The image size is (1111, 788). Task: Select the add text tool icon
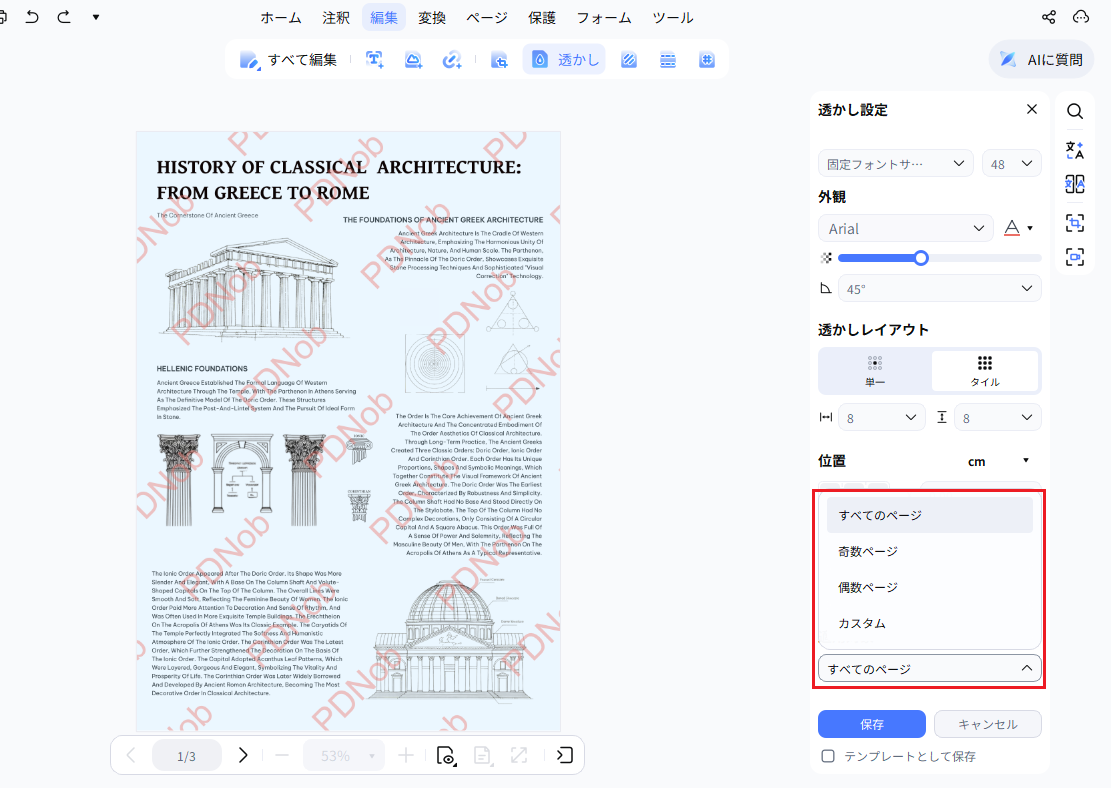(375, 60)
